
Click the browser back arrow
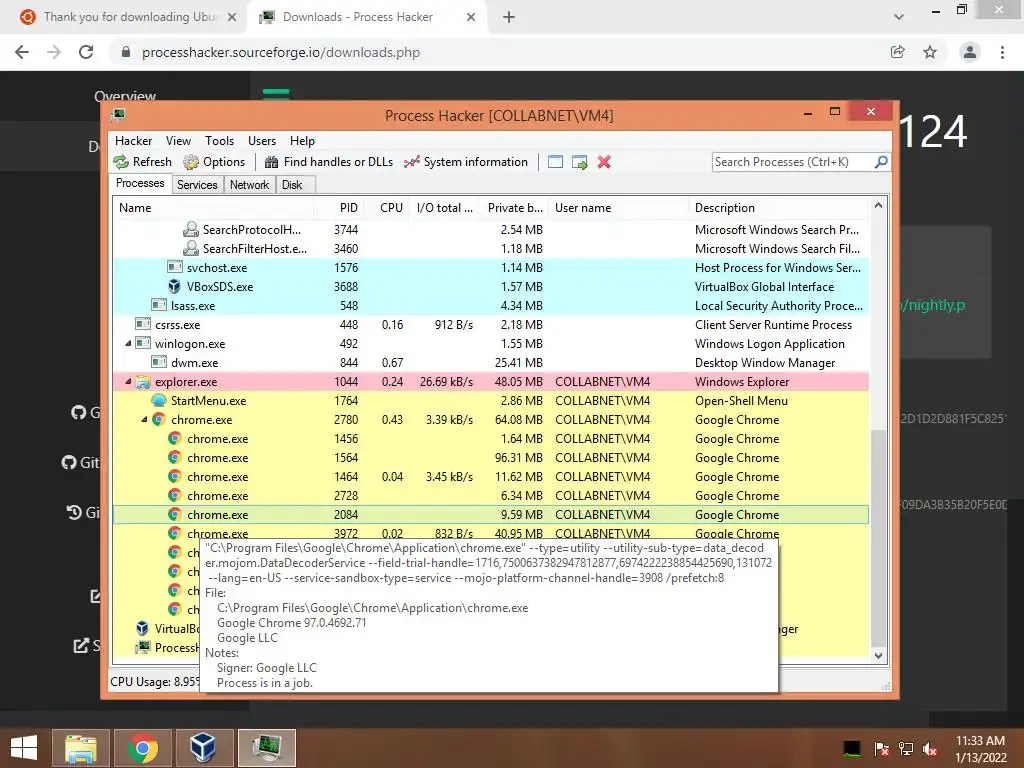point(22,52)
